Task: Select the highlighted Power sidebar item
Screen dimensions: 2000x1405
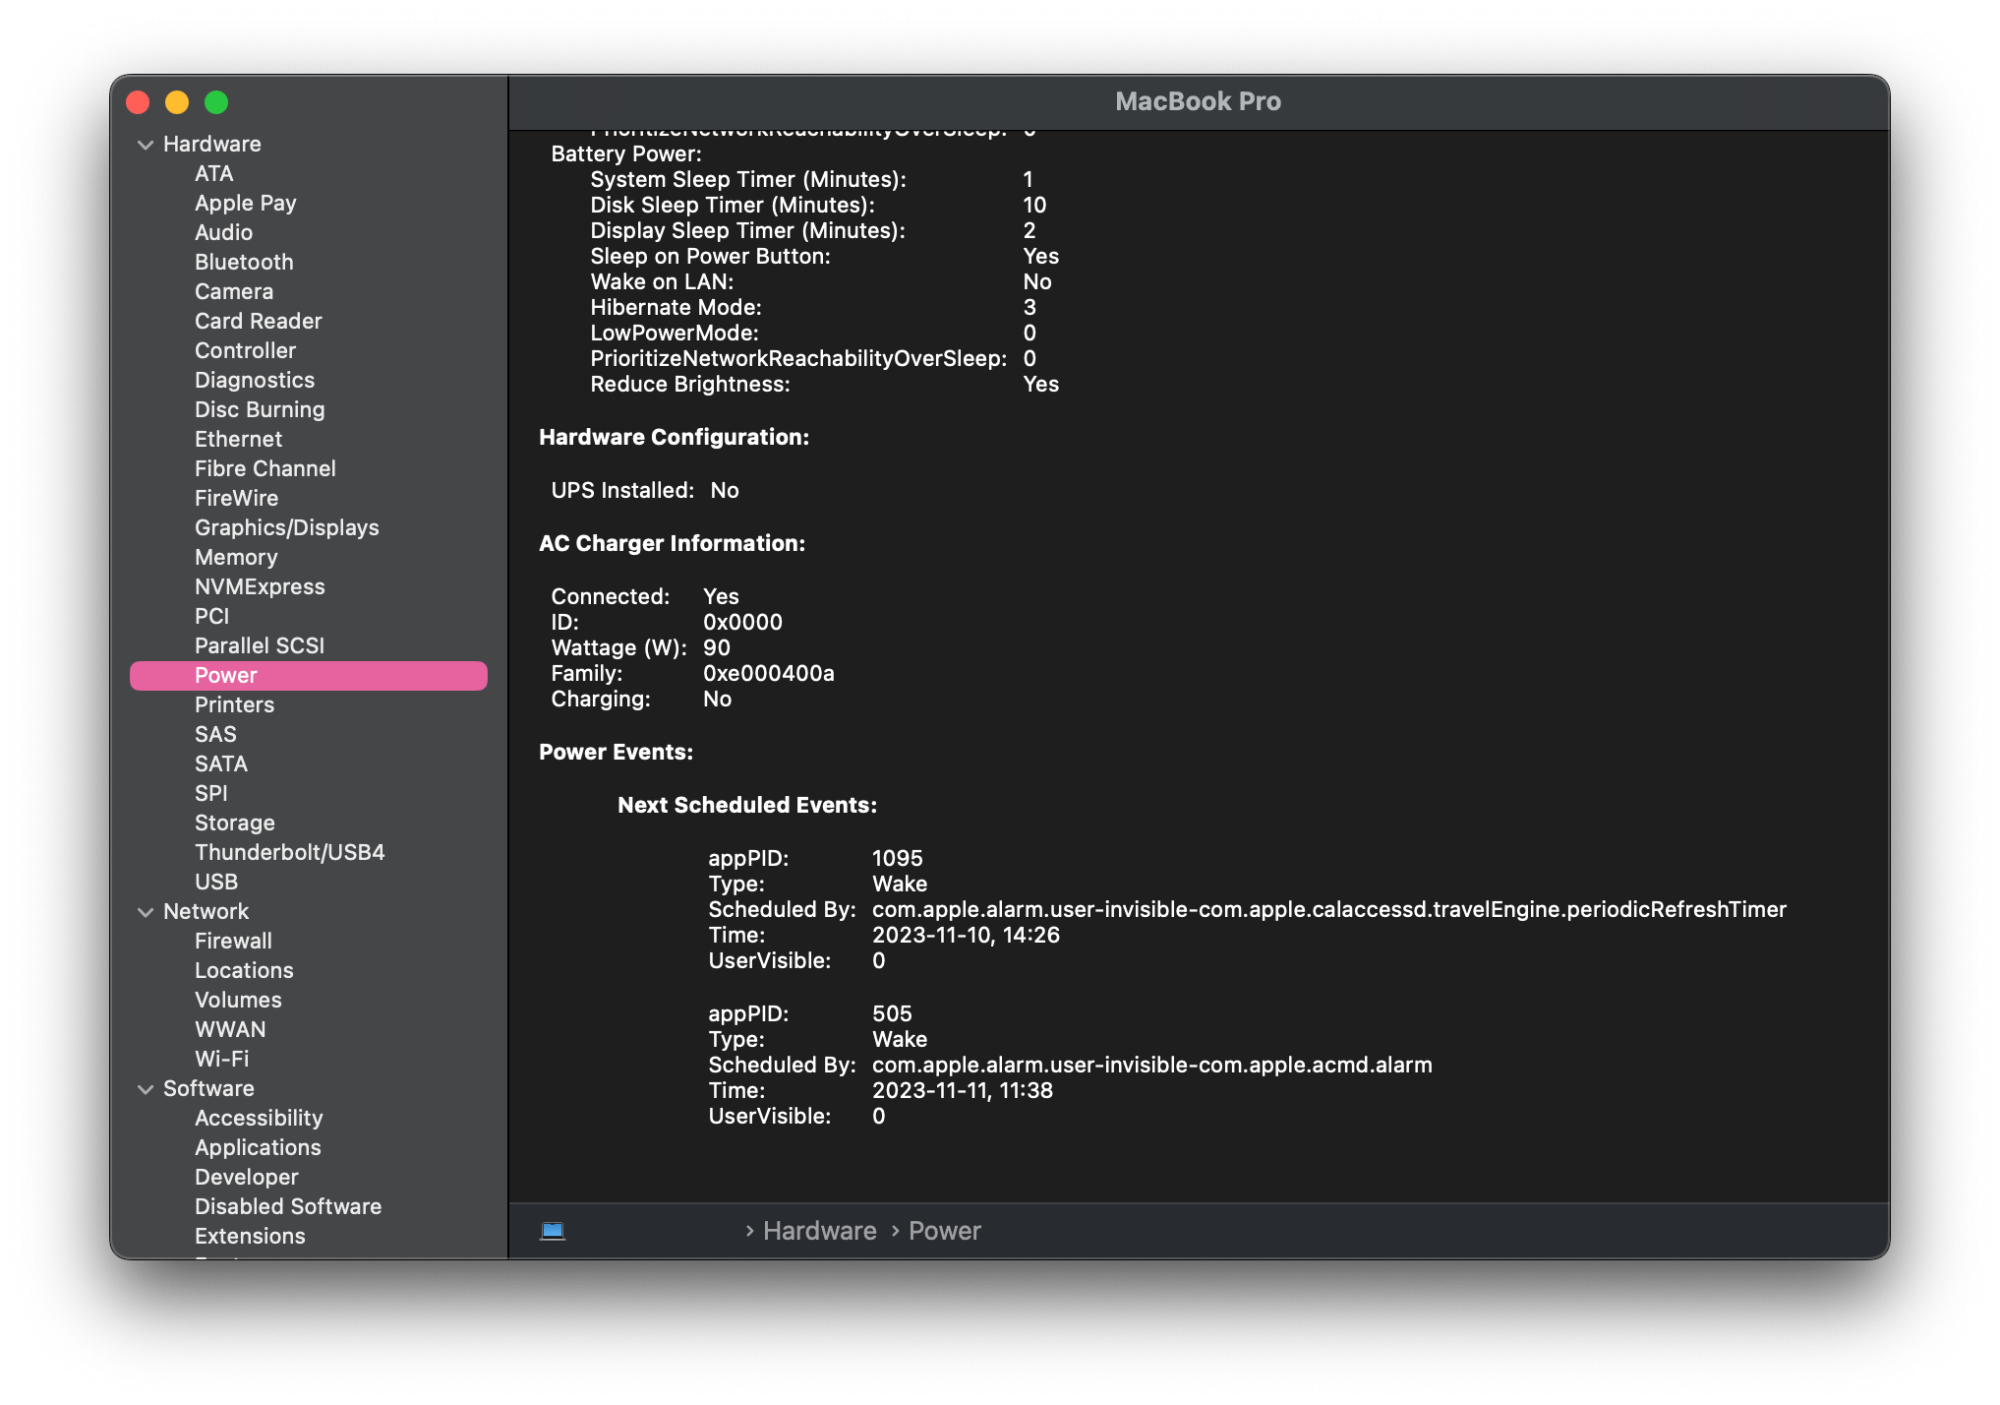Action: [226, 675]
